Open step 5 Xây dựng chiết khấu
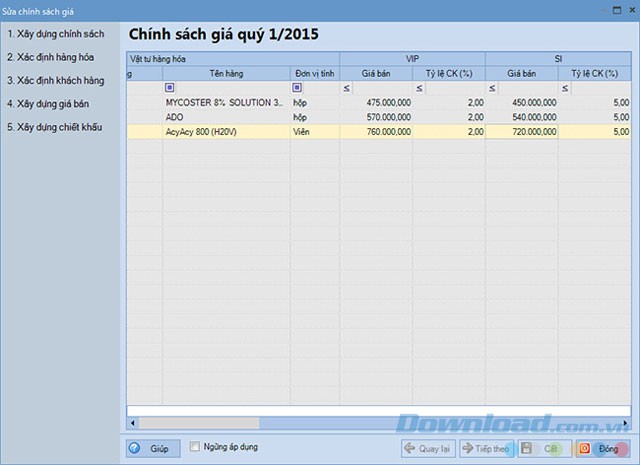 [57, 126]
